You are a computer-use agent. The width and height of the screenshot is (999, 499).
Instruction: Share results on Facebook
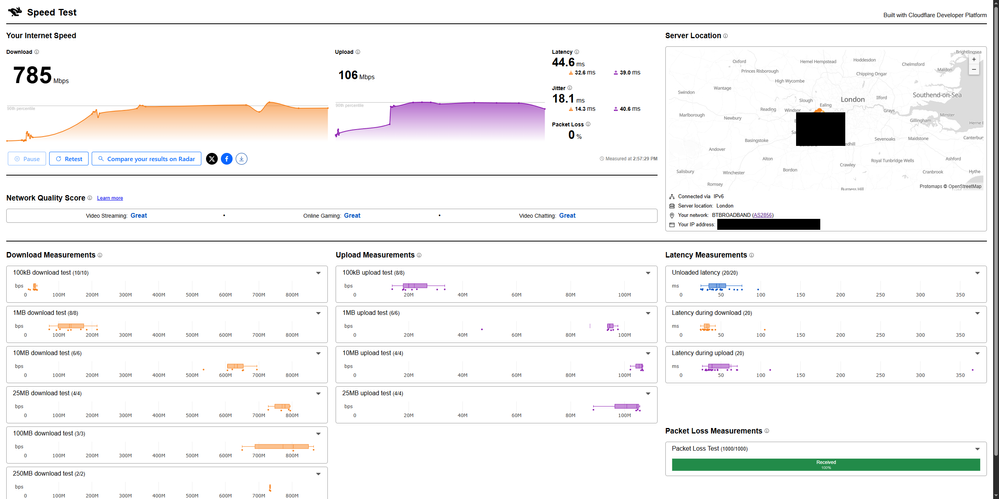pyautogui.click(x=227, y=158)
